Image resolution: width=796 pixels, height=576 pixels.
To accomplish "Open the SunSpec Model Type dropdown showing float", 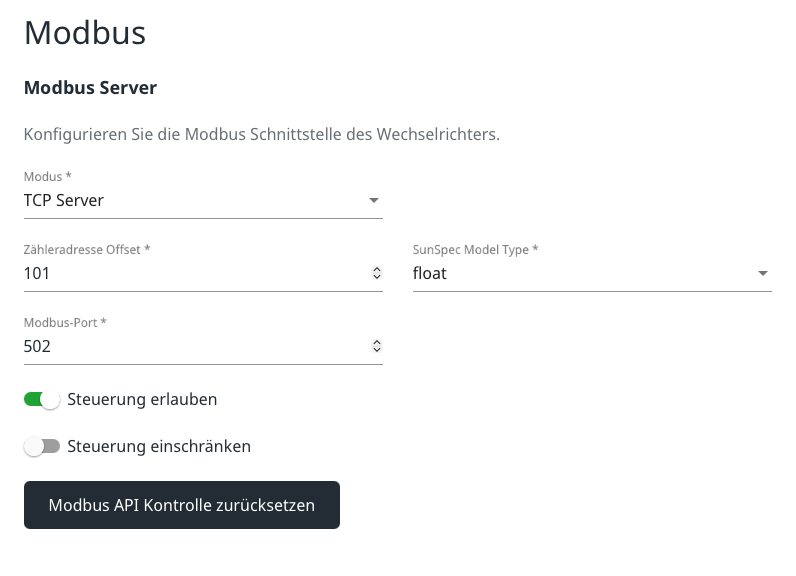I will (x=580, y=274).
